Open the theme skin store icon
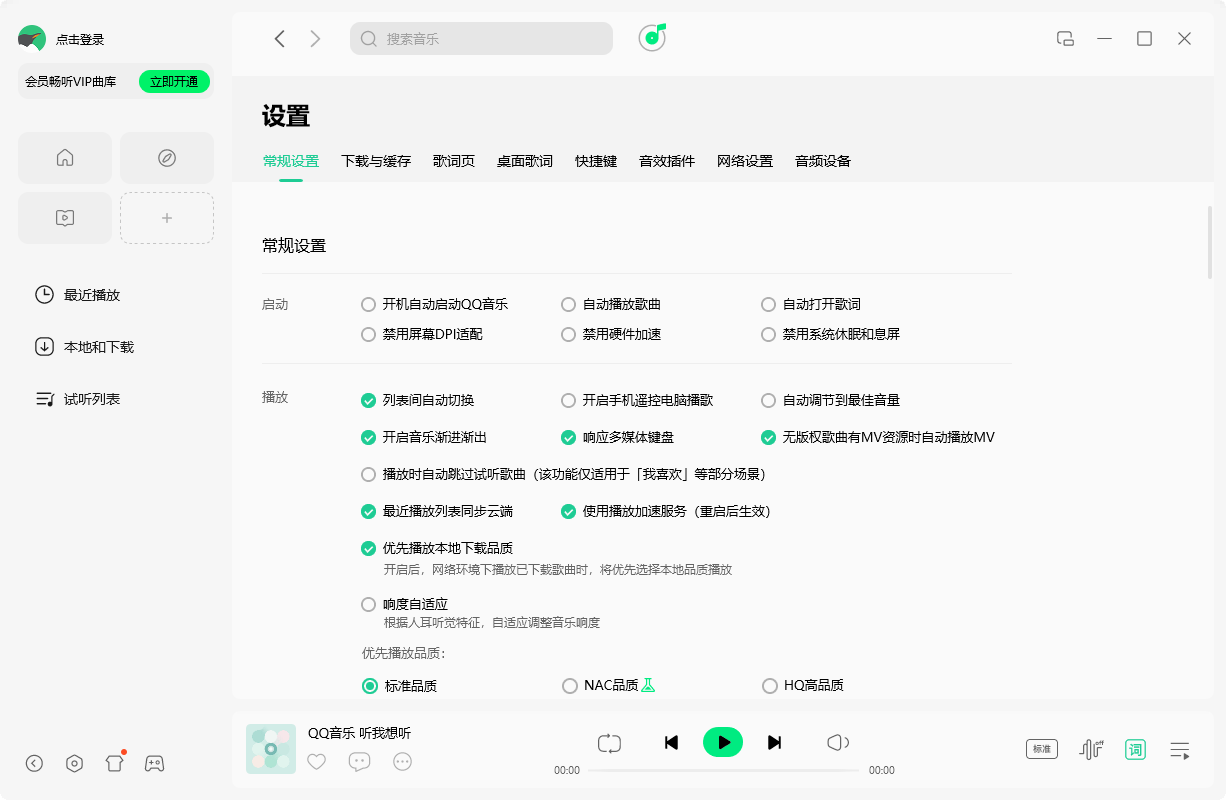 pyautogui.click(x=114, y=763)
